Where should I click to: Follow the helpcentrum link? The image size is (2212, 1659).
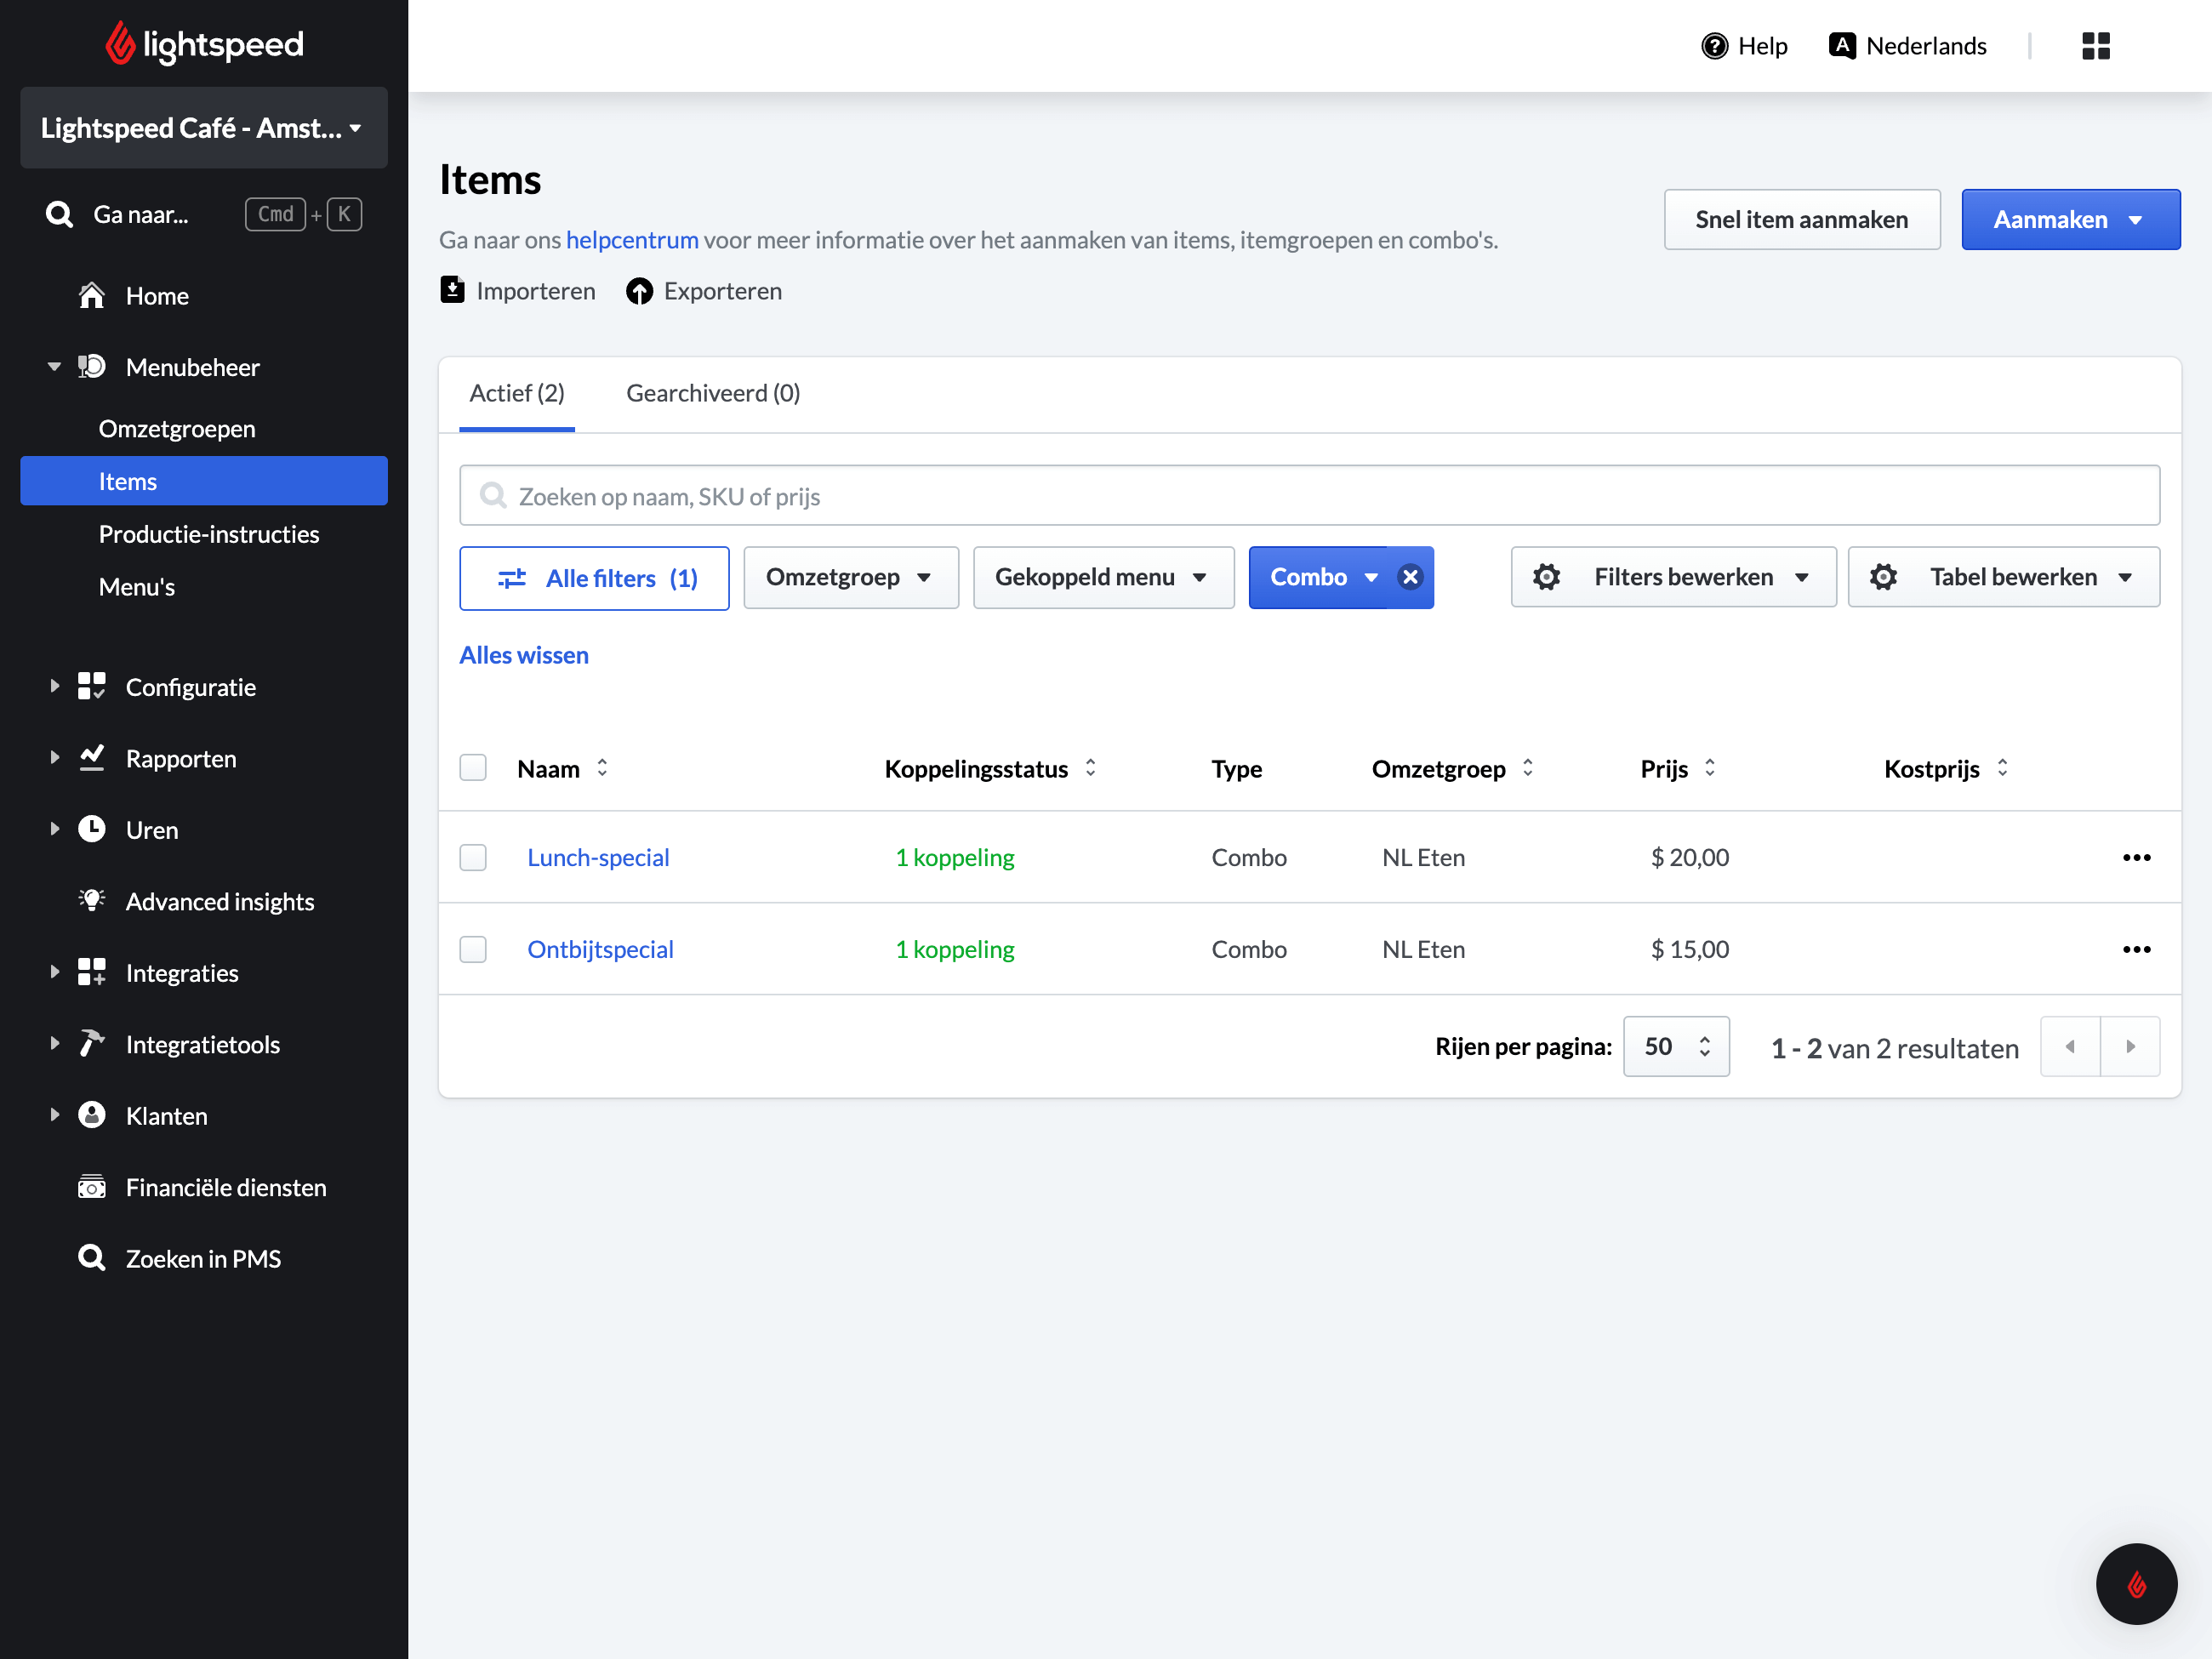click(x=632, y=240)
